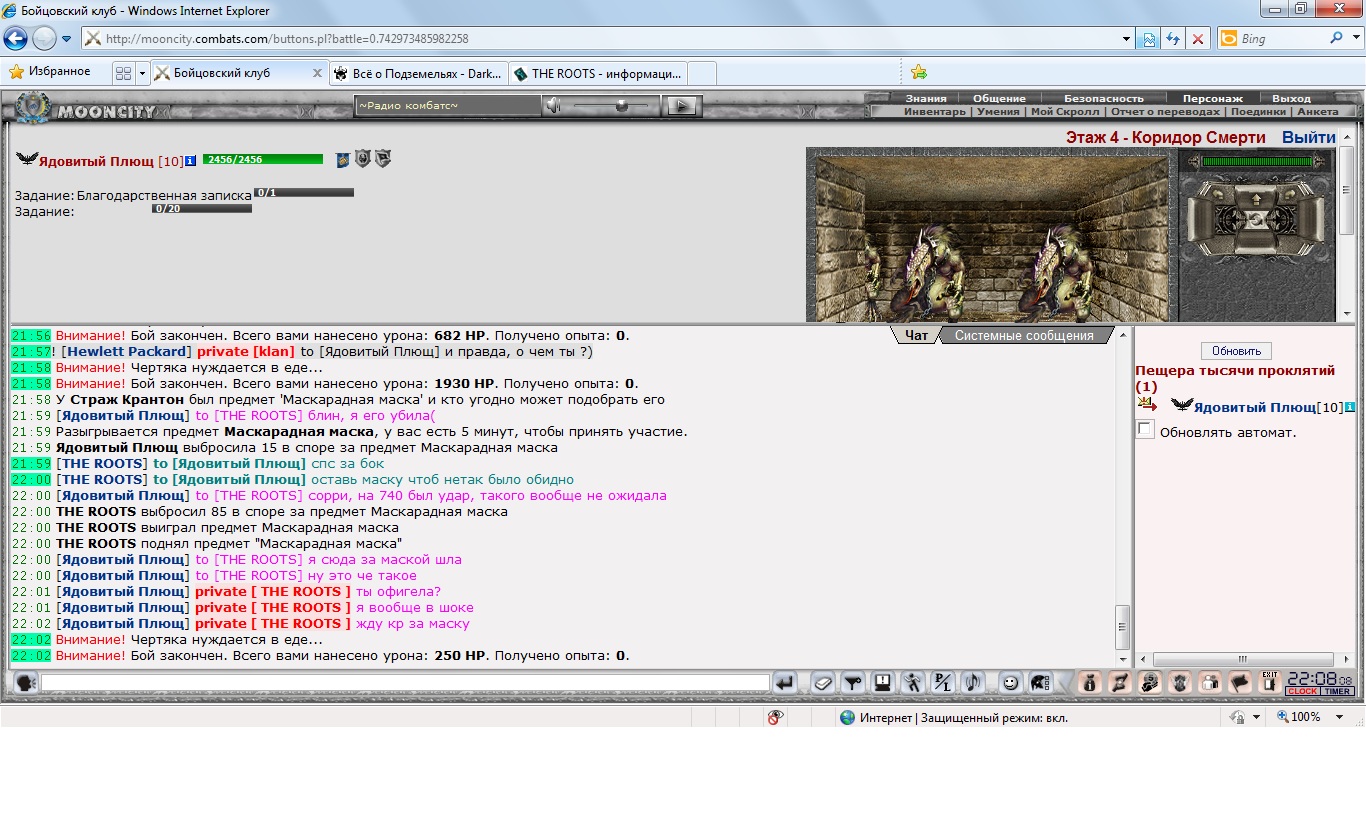Click the peach-colored friends icon in bottom toolbar

tap(1210, 683)
